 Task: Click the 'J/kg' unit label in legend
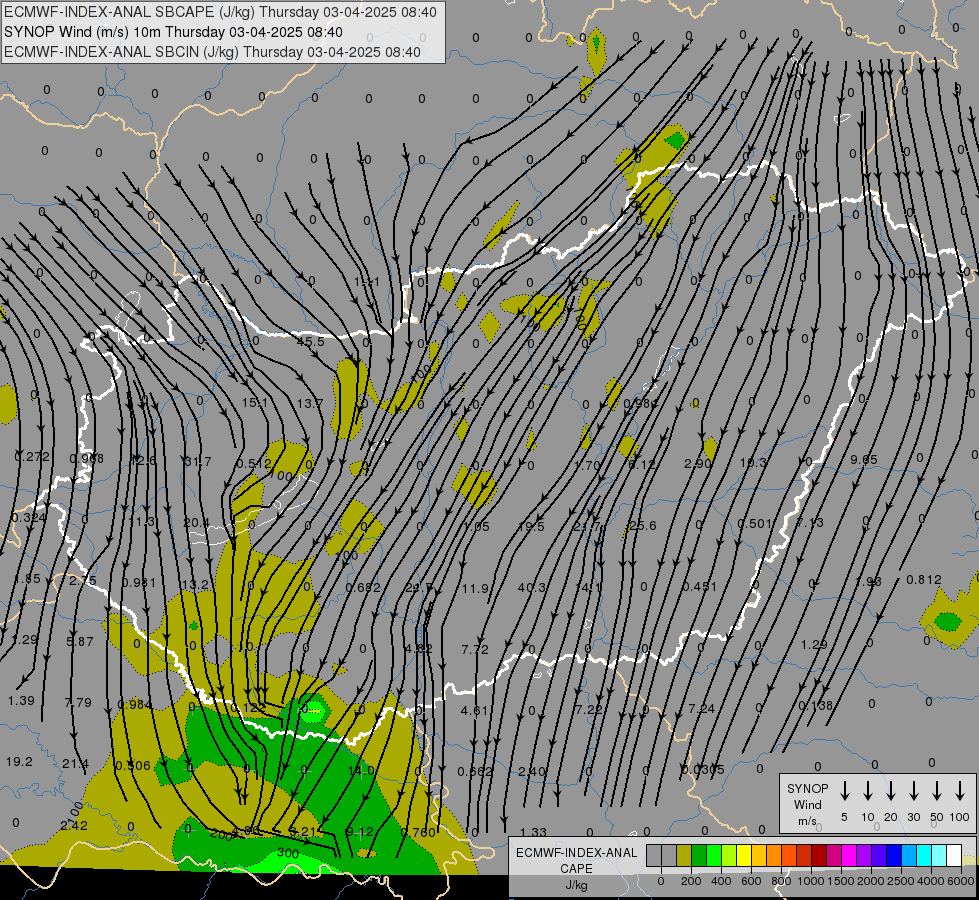click(576, 885)
